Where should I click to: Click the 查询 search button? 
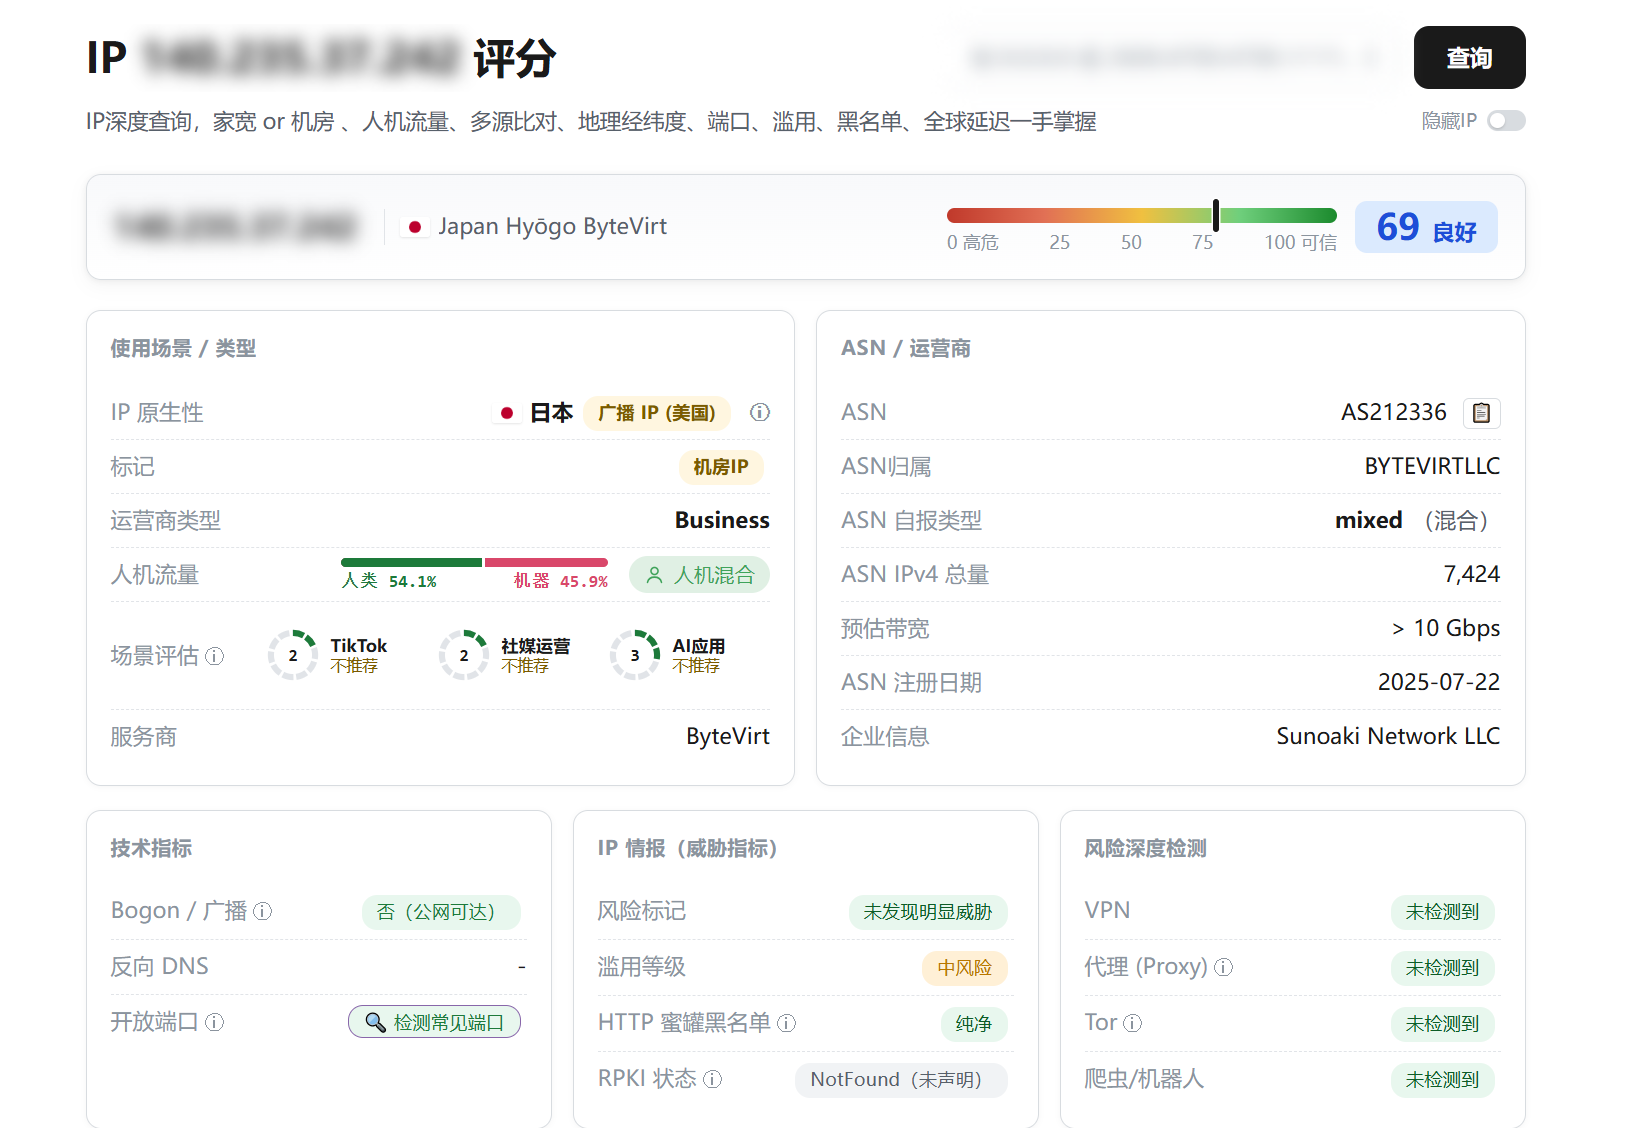click(1469, 58)
